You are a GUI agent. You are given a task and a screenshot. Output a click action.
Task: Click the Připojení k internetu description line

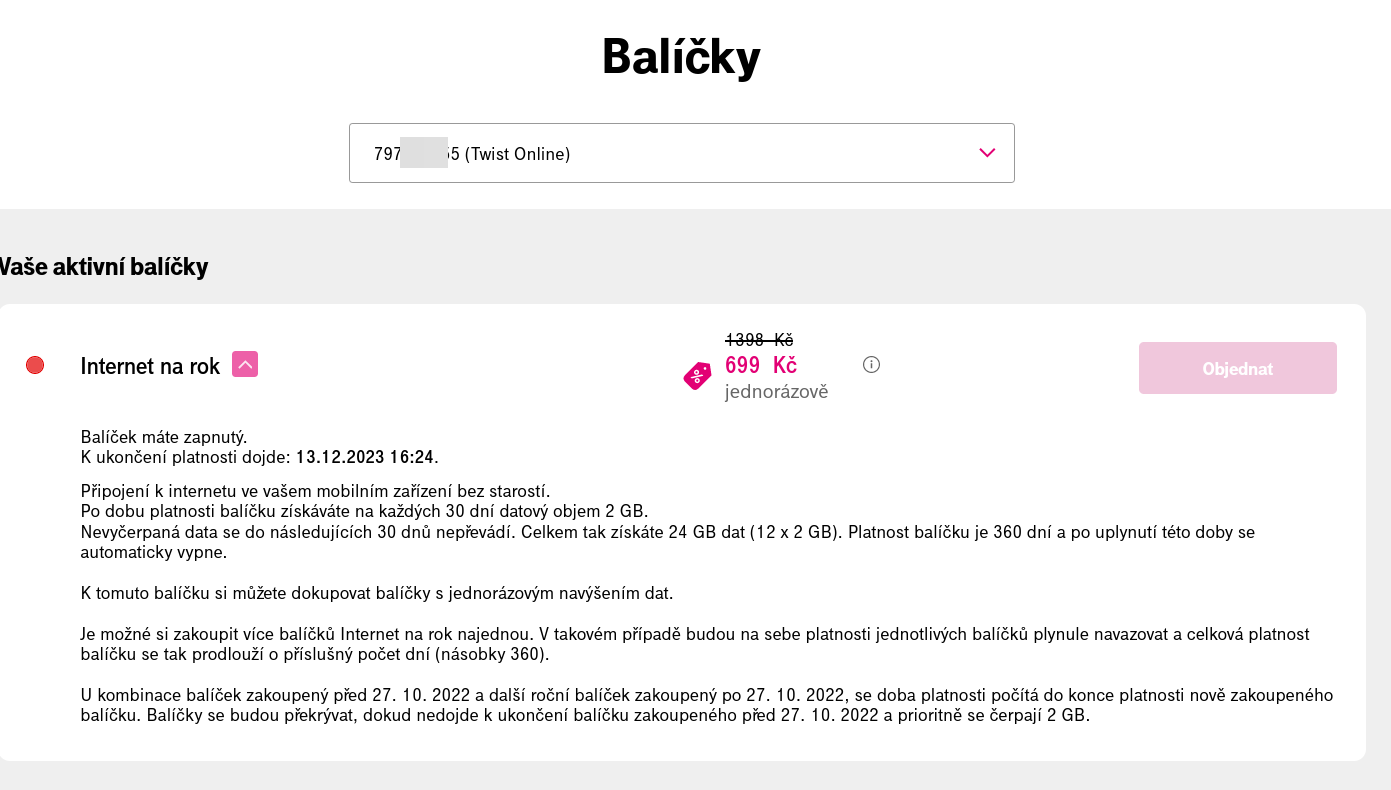pos(315,491)
